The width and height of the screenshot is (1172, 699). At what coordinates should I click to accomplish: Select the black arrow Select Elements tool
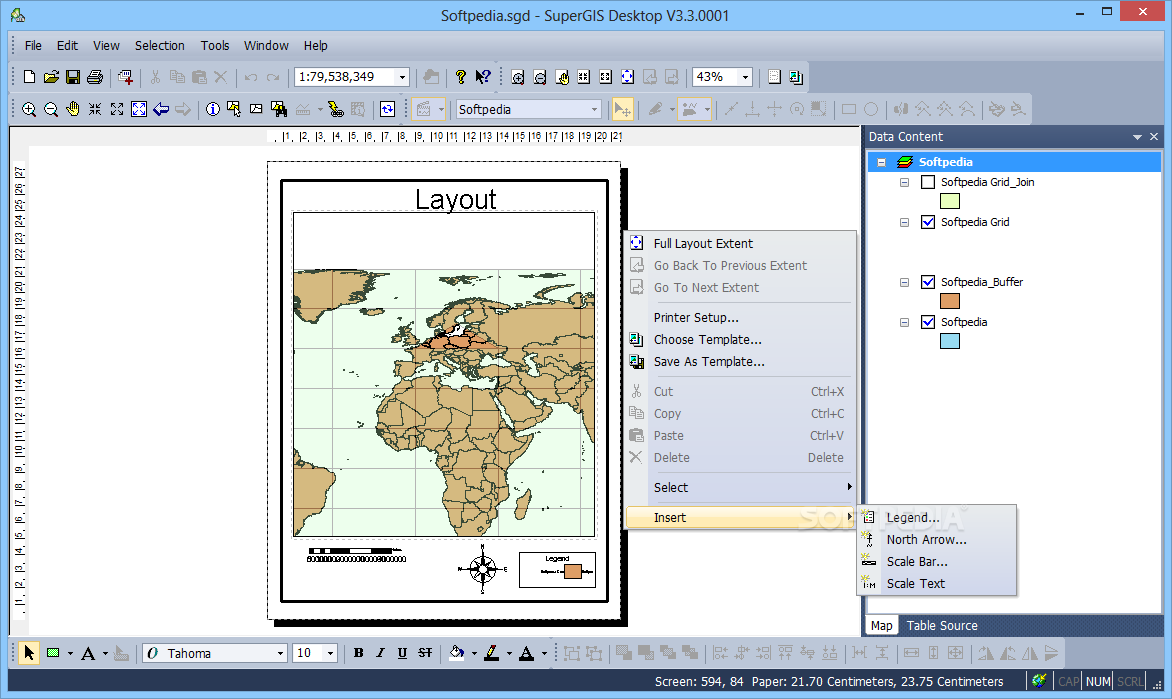pyautogui.click(x=29, y=653)
